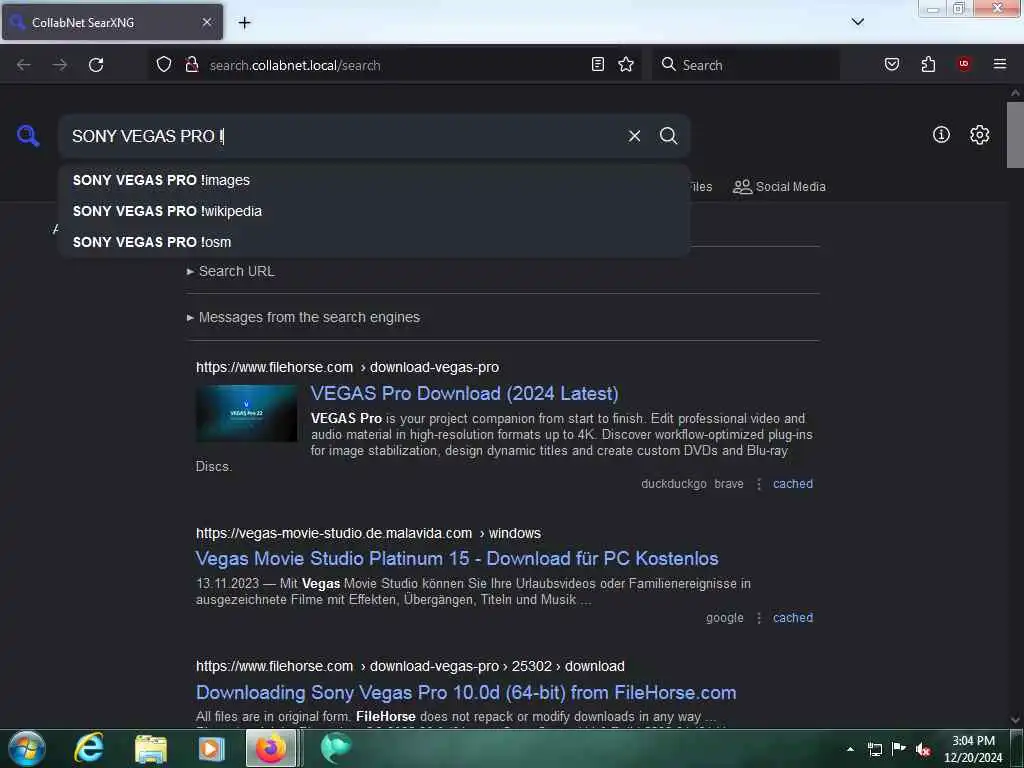Focus the Firefox Search box
This screenshot has width=1024, height=768.
(x=746, y=65)
